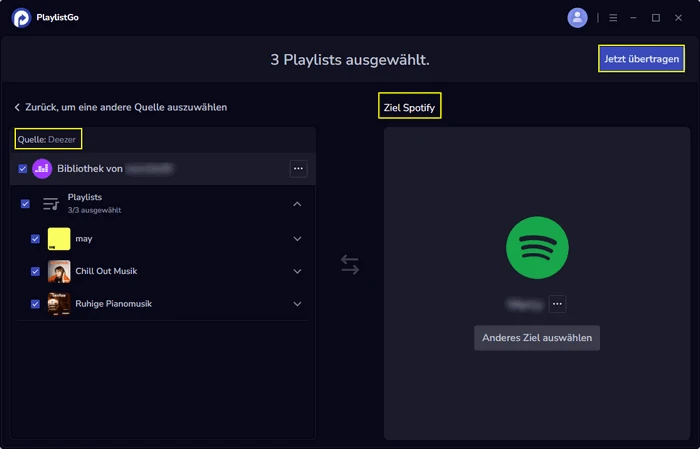
Task: Close the PlaylistGo window
Action: tap(679, 18)
